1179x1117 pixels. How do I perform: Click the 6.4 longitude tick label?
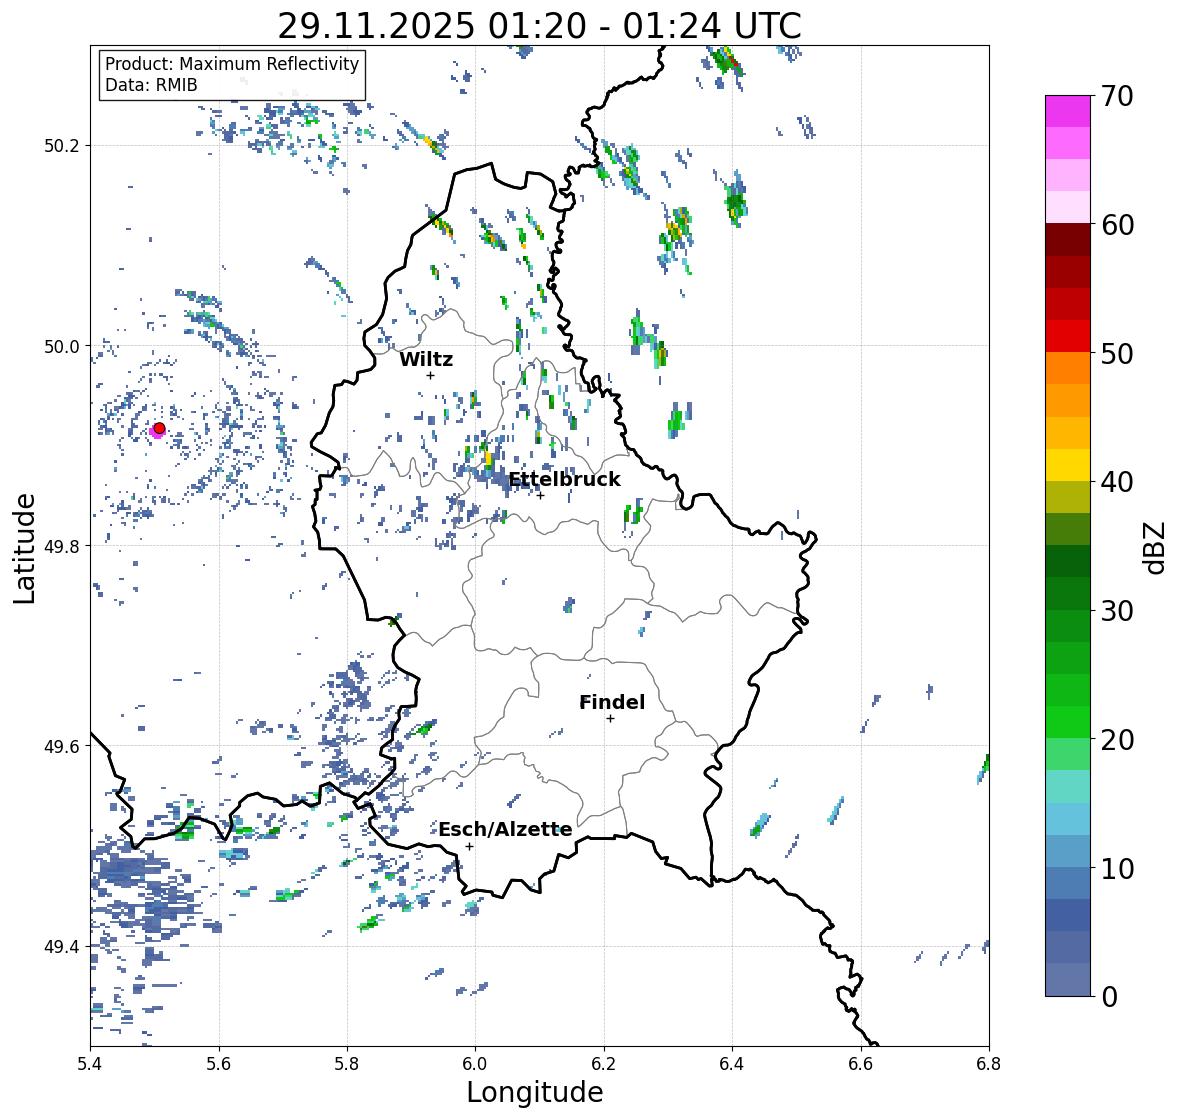pos(732,1063)
